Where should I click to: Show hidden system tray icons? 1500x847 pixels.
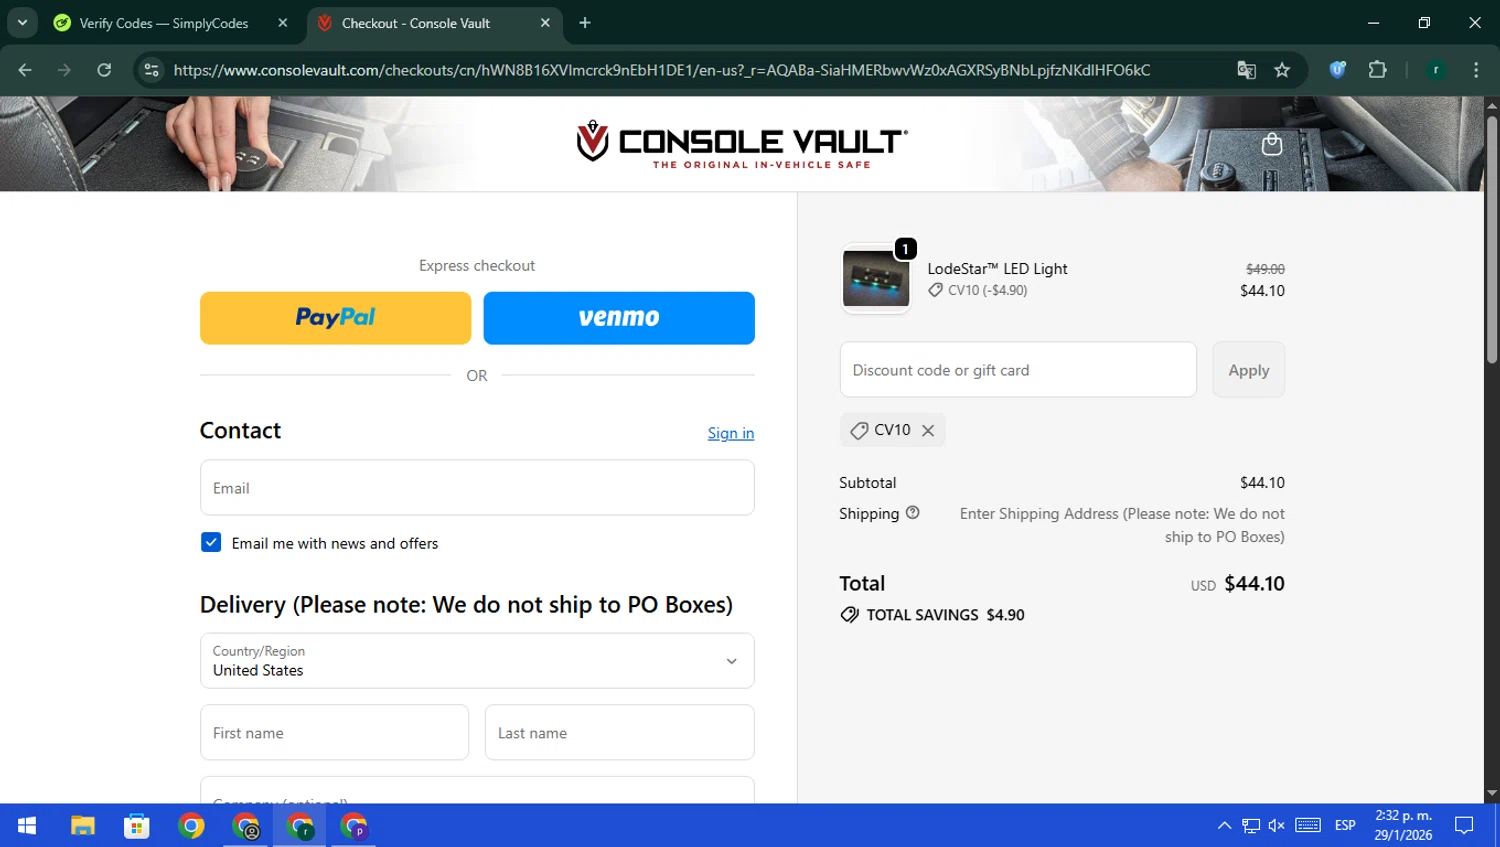(x=1224, y=826)
